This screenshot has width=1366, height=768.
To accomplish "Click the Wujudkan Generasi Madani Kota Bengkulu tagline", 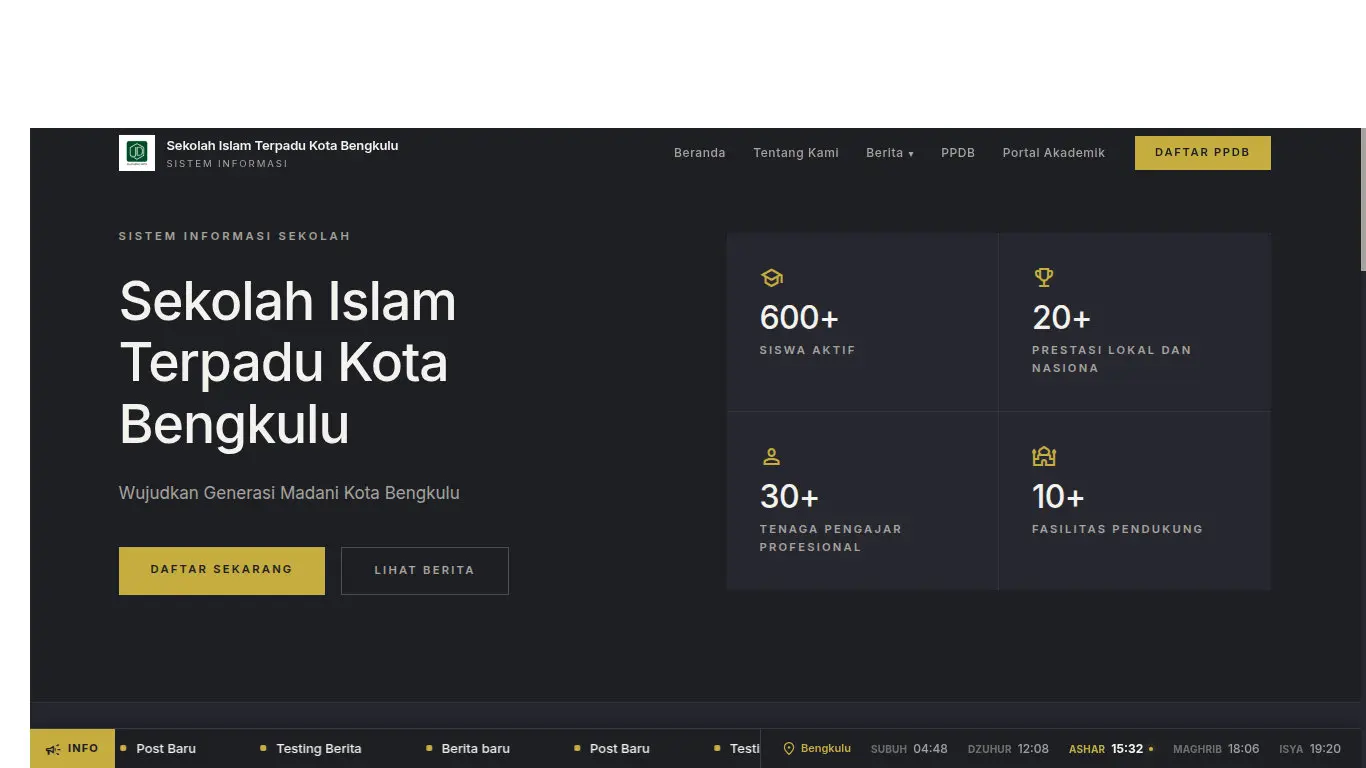I will [289, 493].
